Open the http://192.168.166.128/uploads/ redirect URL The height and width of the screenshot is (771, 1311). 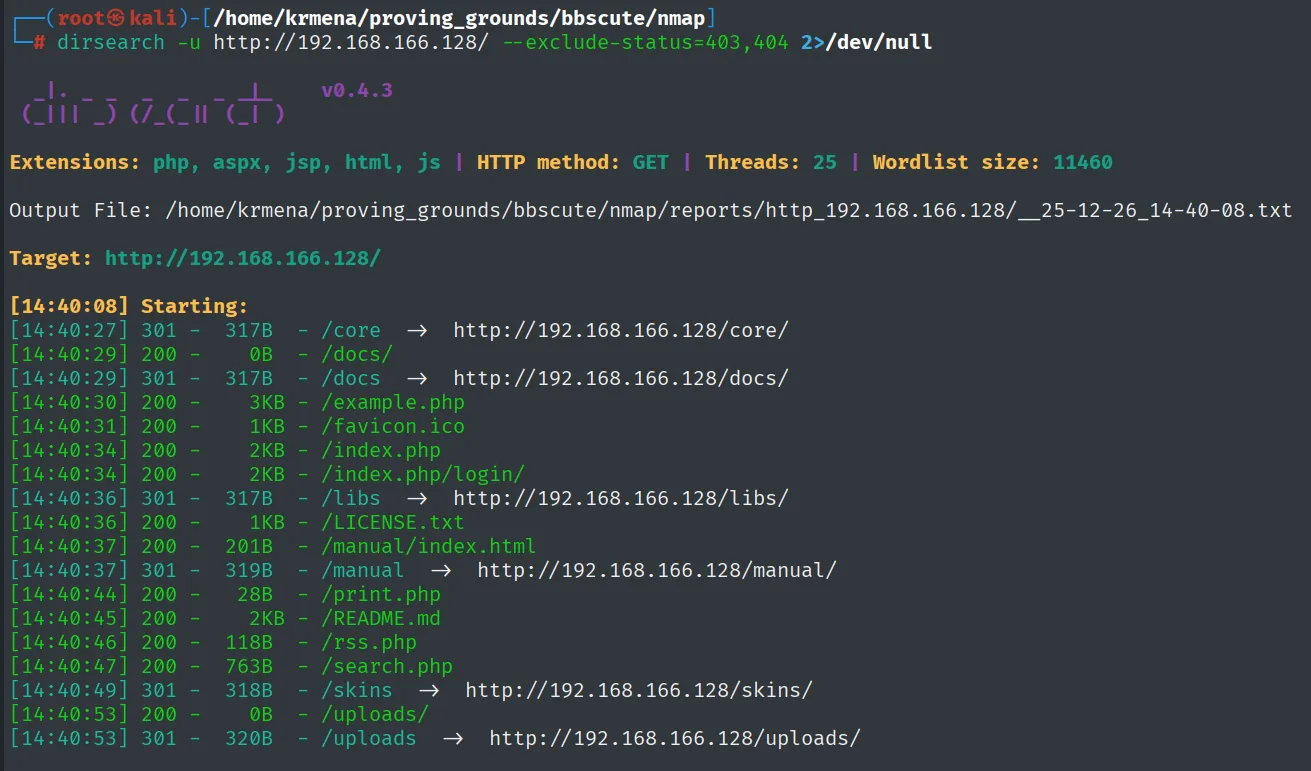click(x=675, y=738)
